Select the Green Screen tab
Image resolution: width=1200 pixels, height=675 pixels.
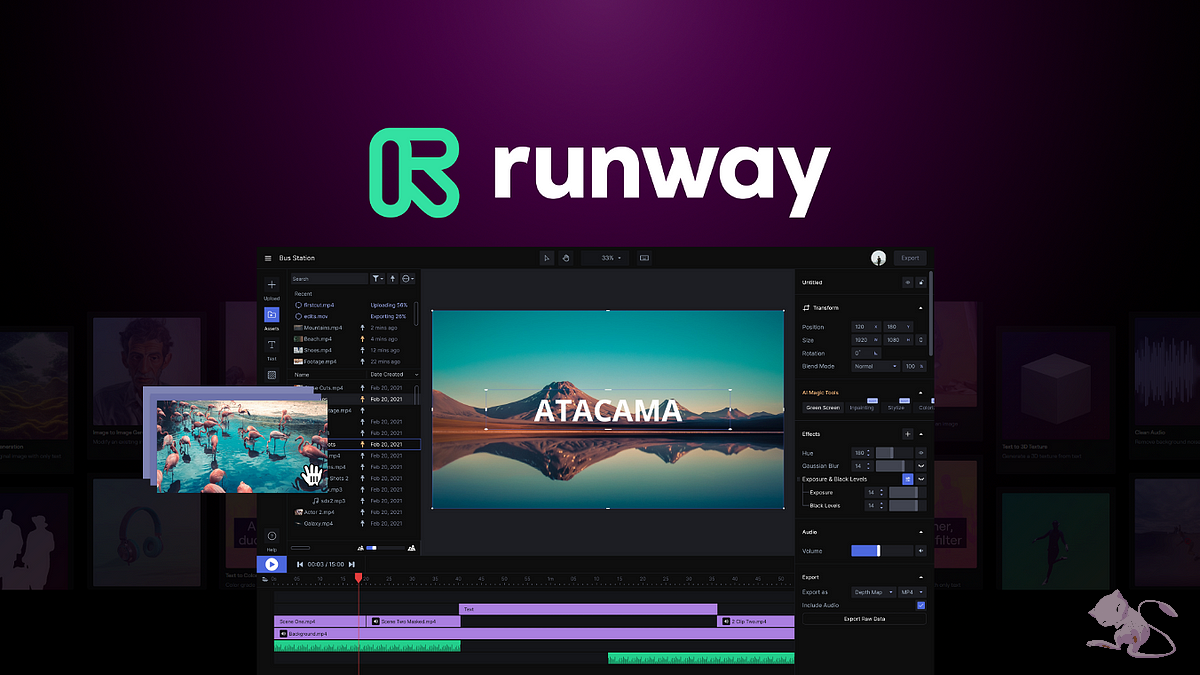(x=823, y=407)
